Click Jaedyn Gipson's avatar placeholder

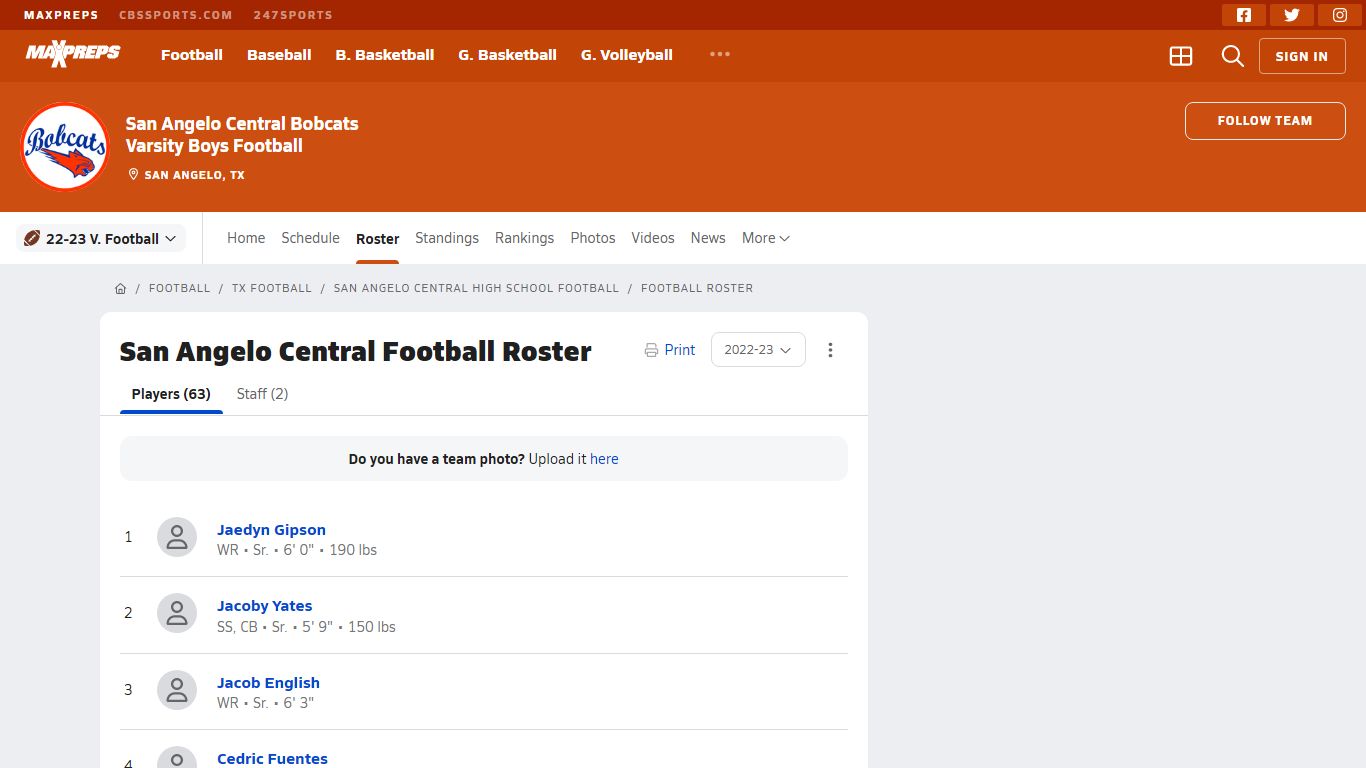click(177, 538)
